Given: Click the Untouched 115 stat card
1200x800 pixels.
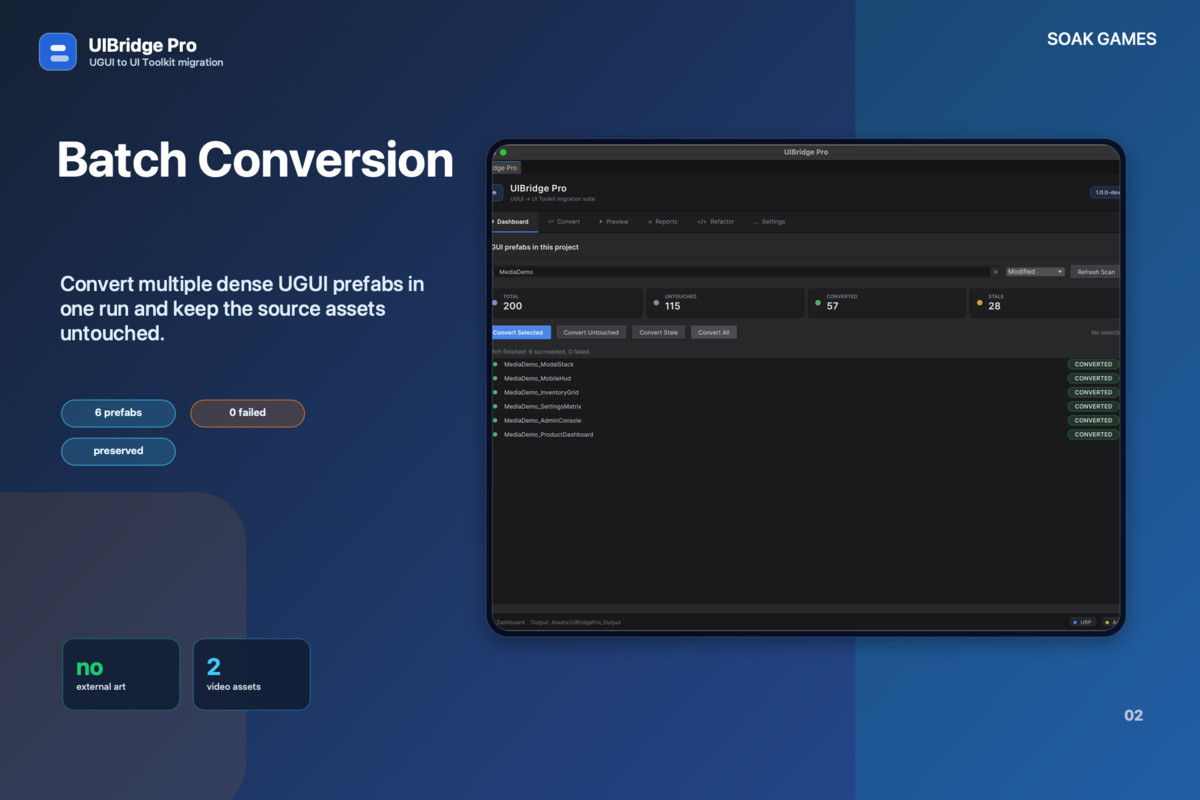Looking at the screenshot, I should pos(725,303).
